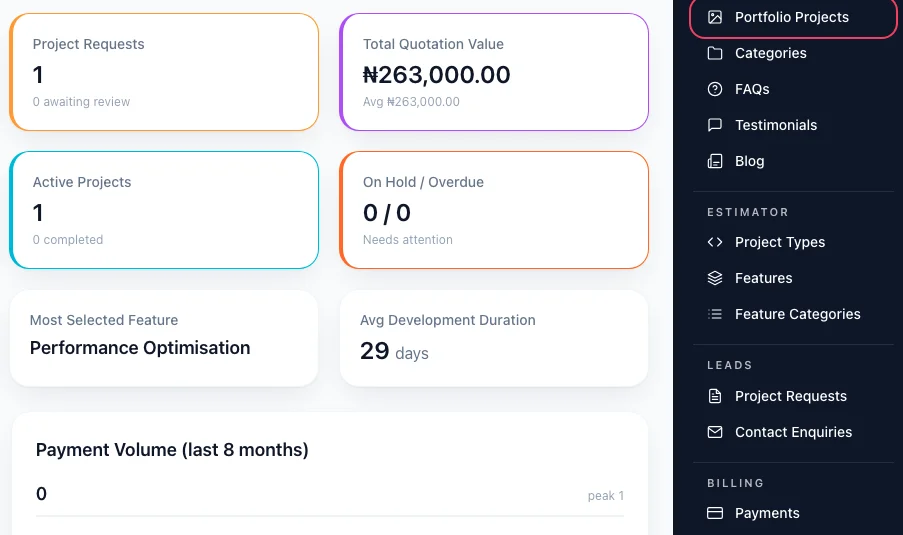Click the FAQs question-mark icon
The width and height of the screenshot is (903, 535).
coord(715,89)
